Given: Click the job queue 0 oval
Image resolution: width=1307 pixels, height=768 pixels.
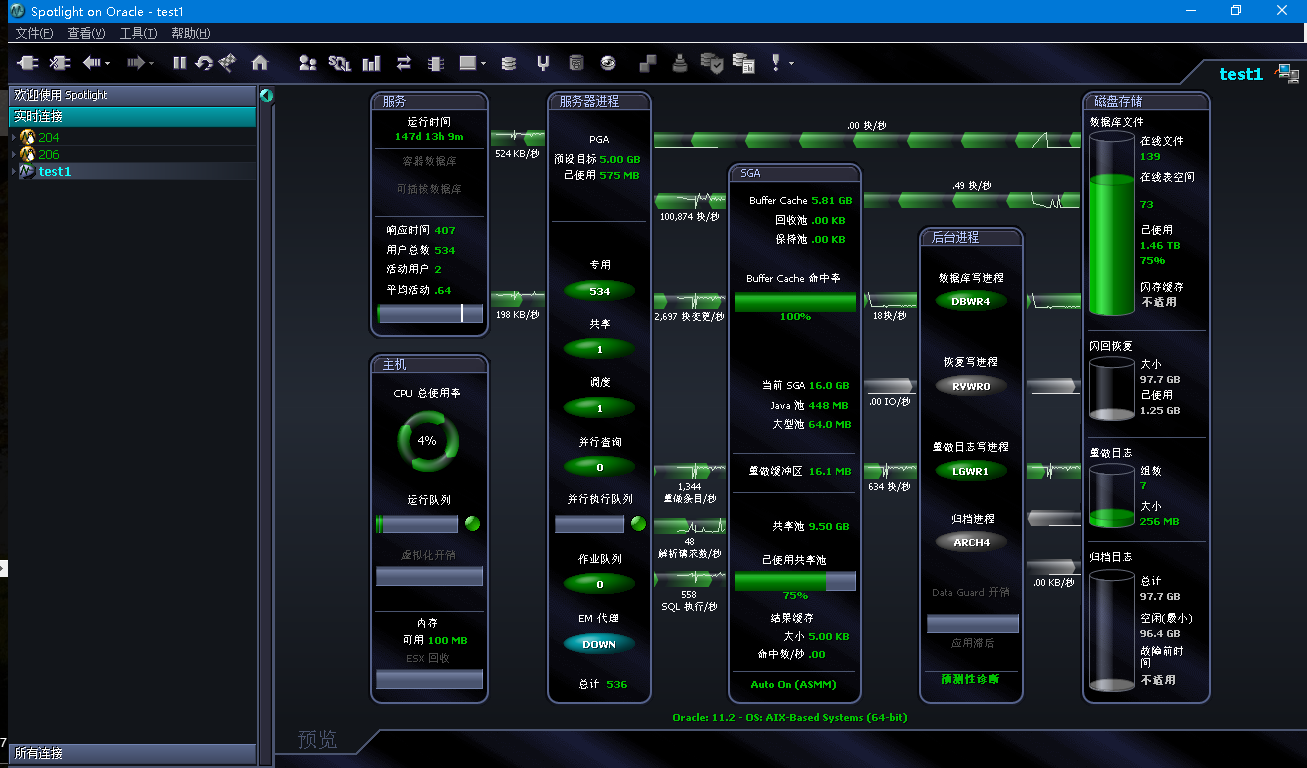Looking at the screenshot, I should 599,584.
